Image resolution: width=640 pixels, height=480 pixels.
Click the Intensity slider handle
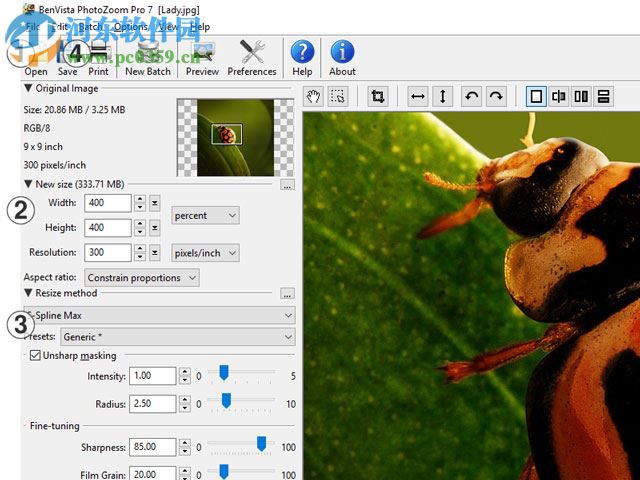224,373
